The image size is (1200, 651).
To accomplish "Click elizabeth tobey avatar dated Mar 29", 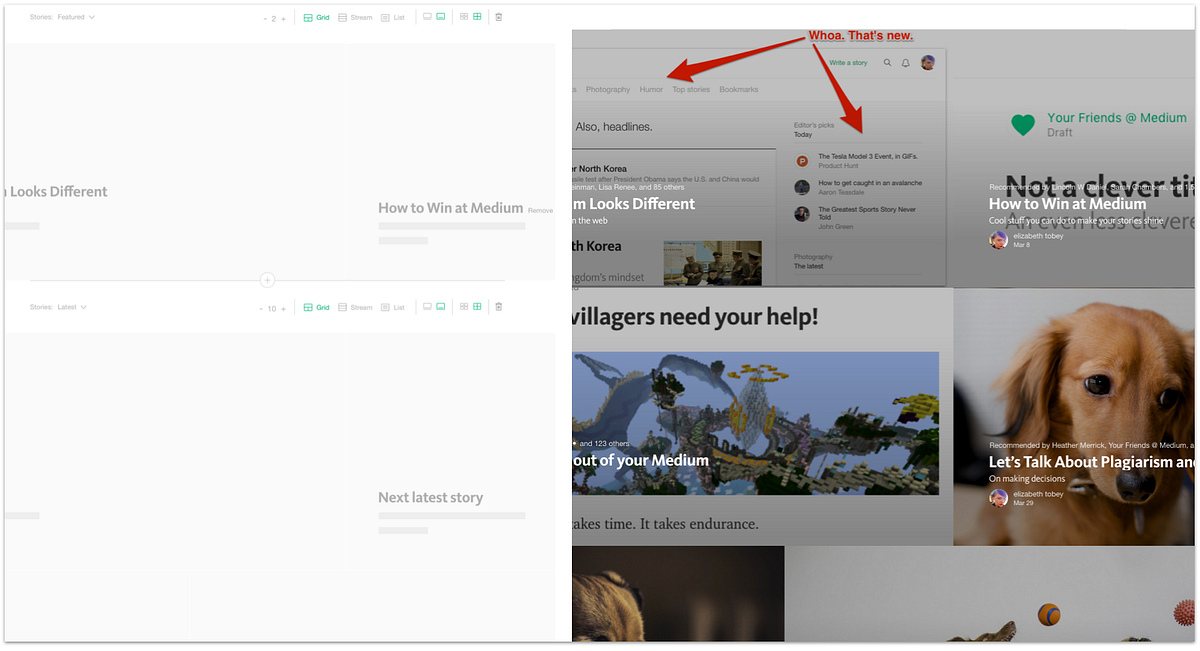I will (x=998, y=498).
